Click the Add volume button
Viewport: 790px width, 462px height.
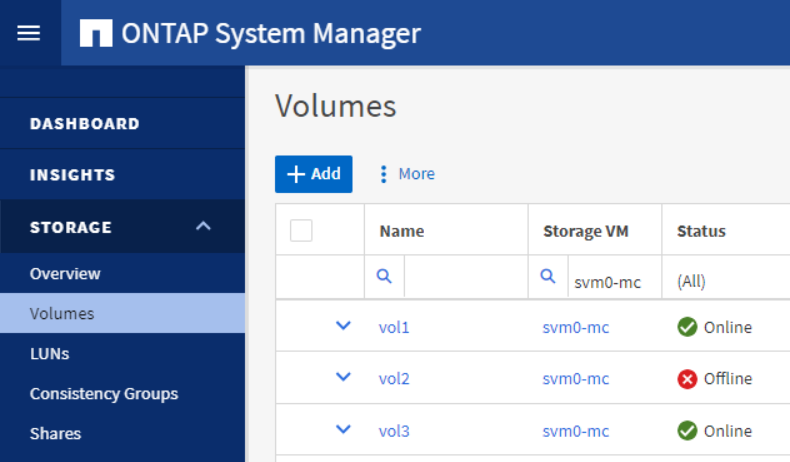tap(314, 174)
